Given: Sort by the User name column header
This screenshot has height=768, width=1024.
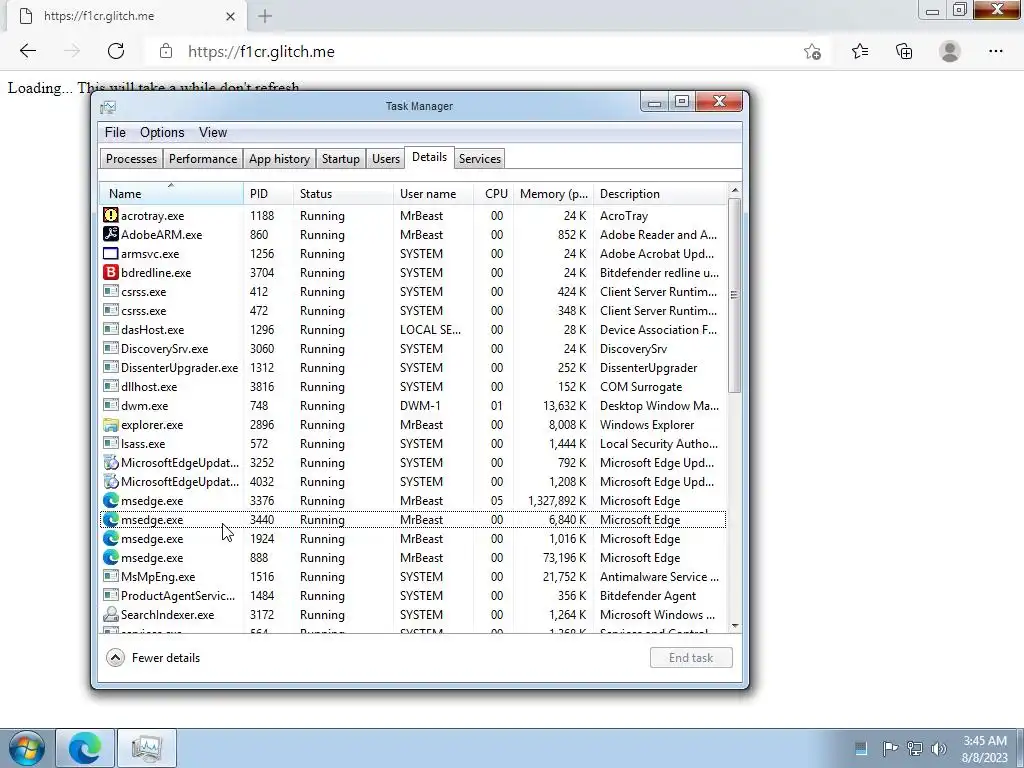Looking at the screenshot, I should tap(433, 194).
